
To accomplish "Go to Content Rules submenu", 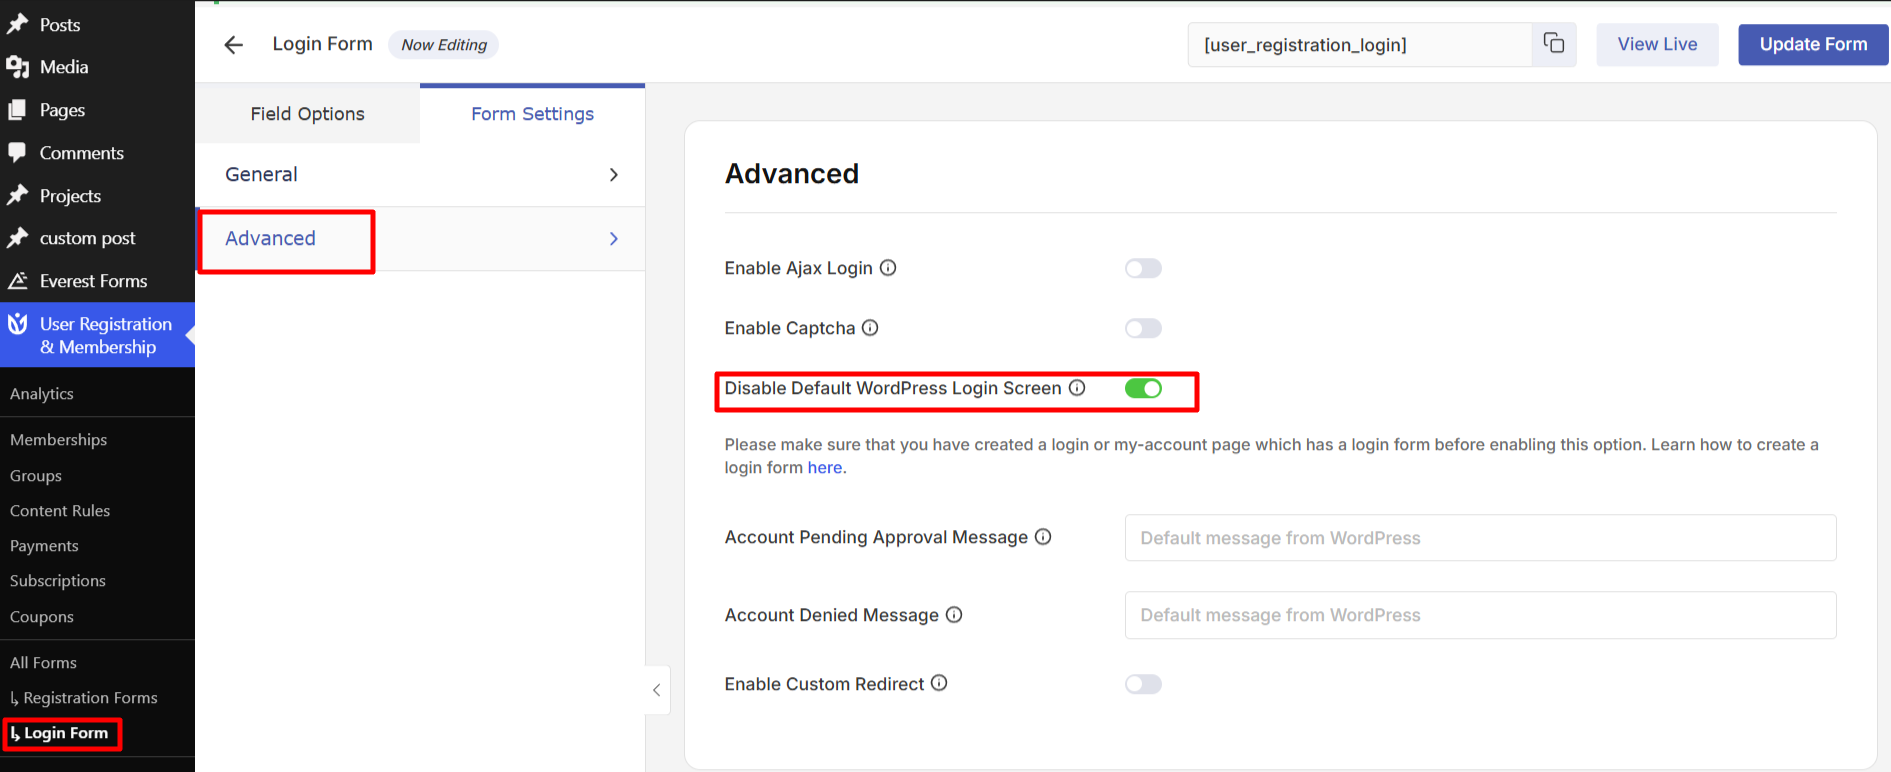I will click(x=60, y=511).
